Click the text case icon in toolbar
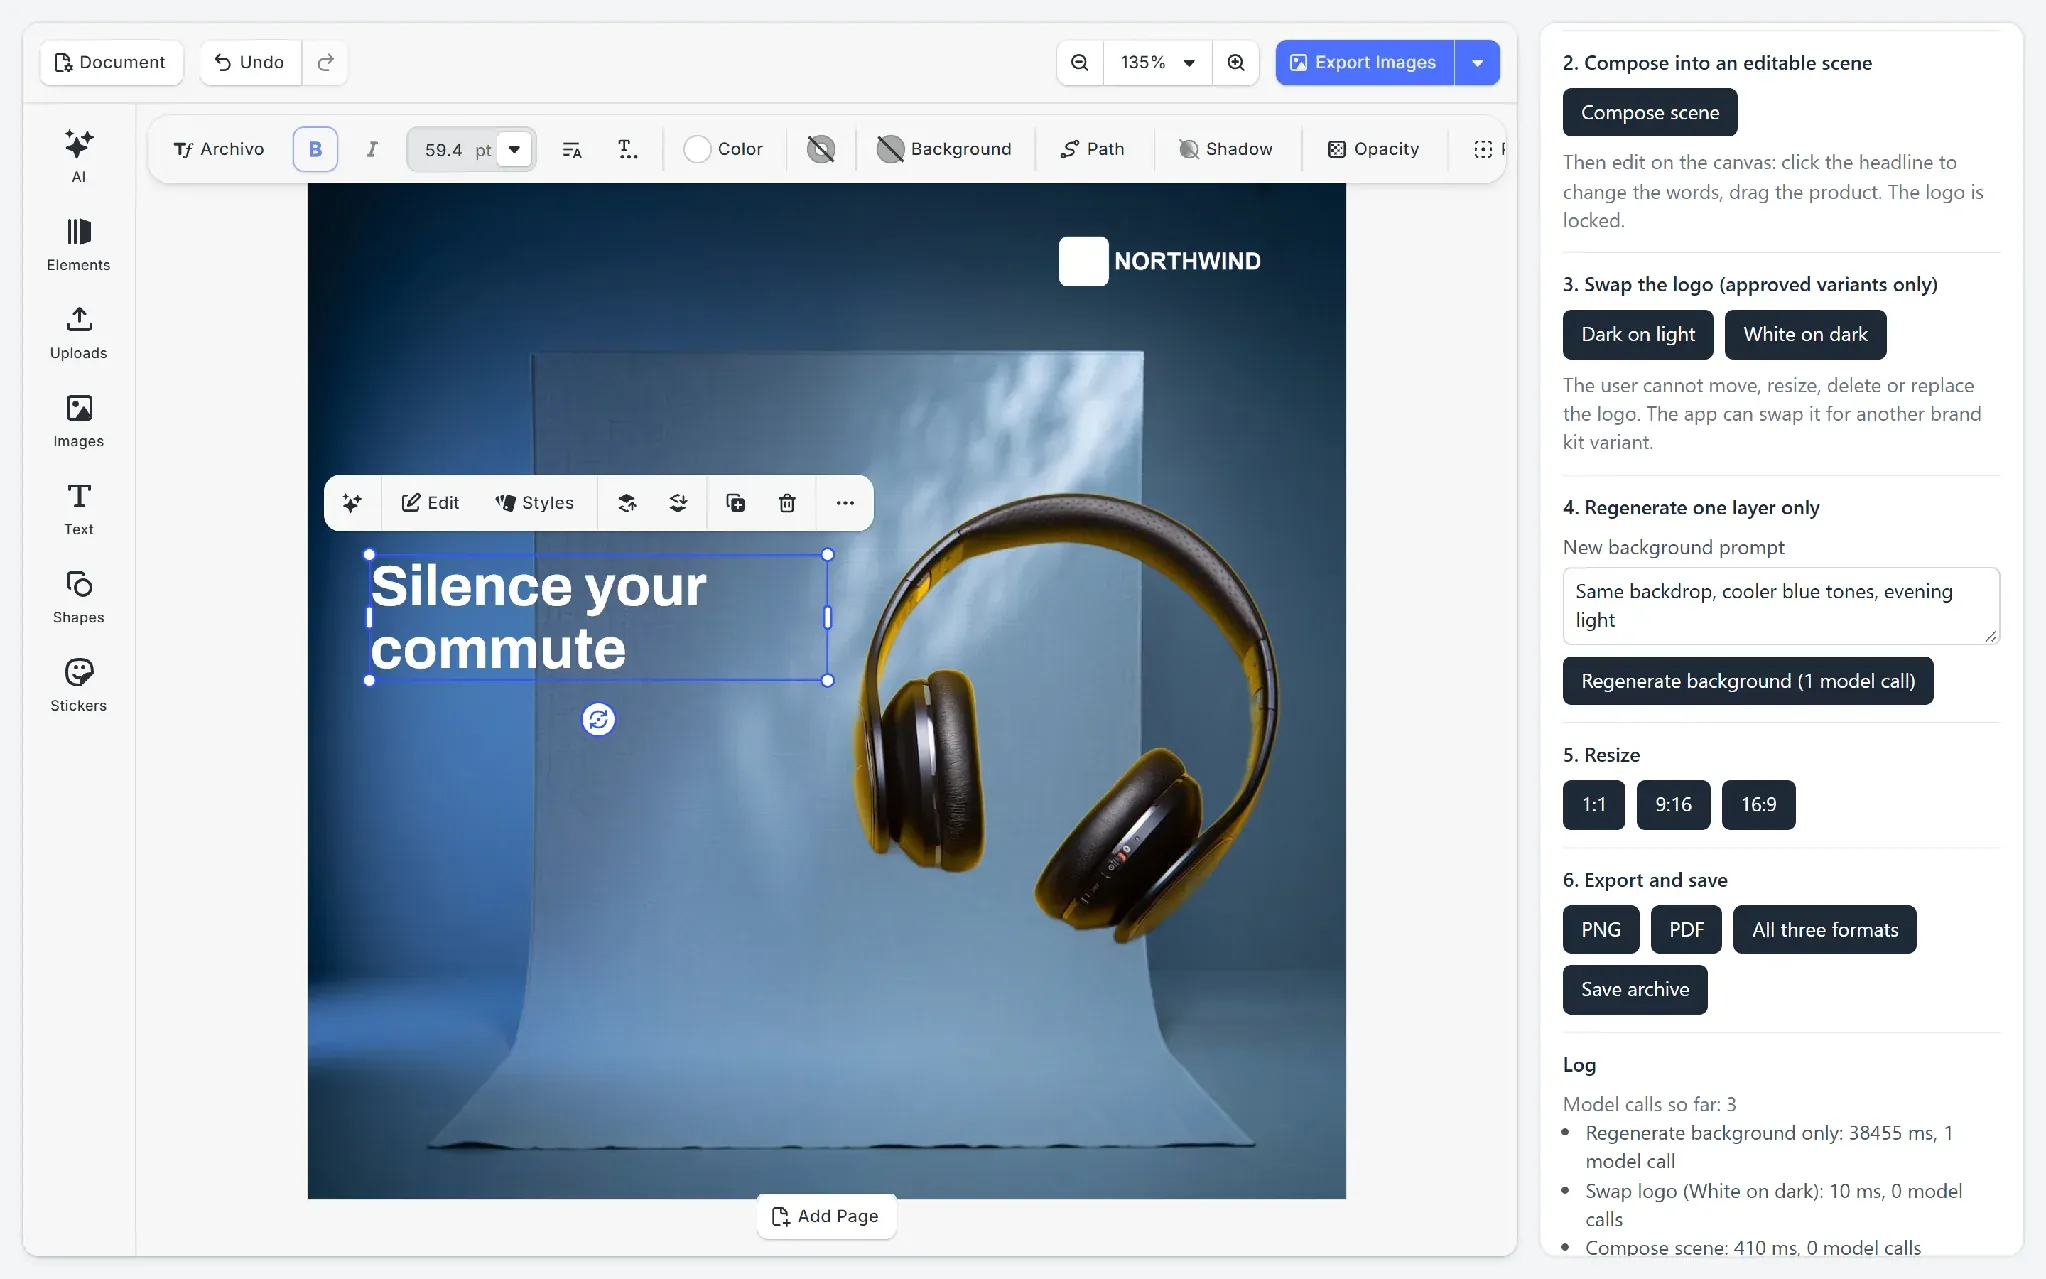The image size is (2046, 1279). point(627,149)
